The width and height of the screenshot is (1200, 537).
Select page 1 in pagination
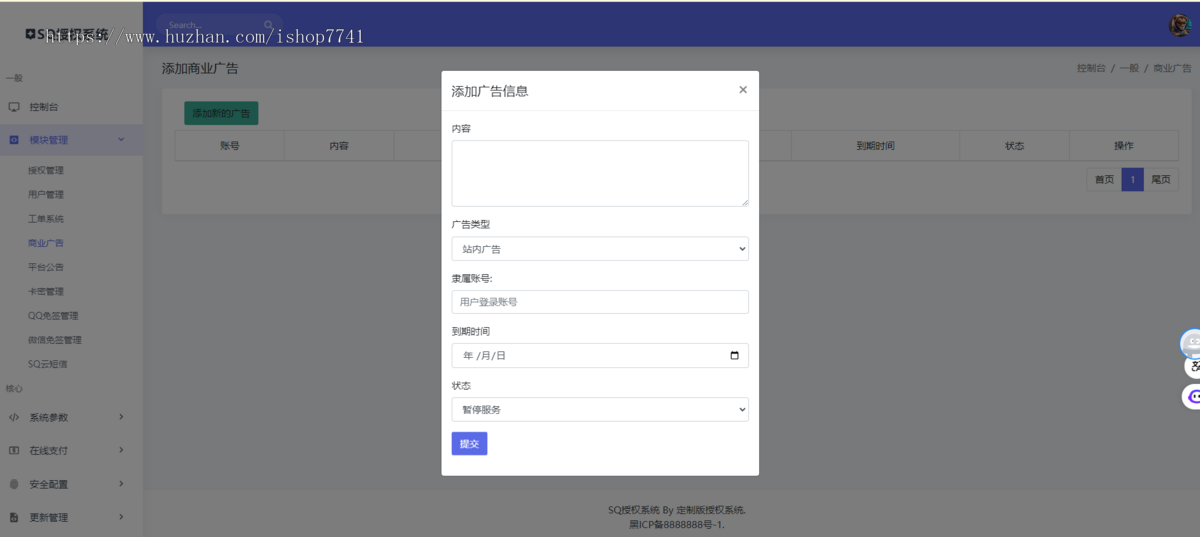click(x=1132, y=180)
